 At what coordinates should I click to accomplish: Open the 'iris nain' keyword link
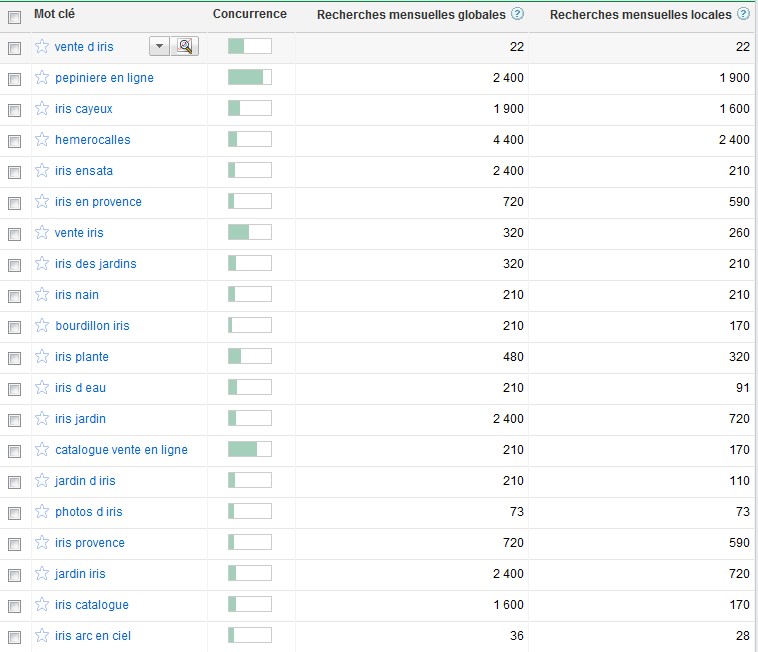pos(77,295)
